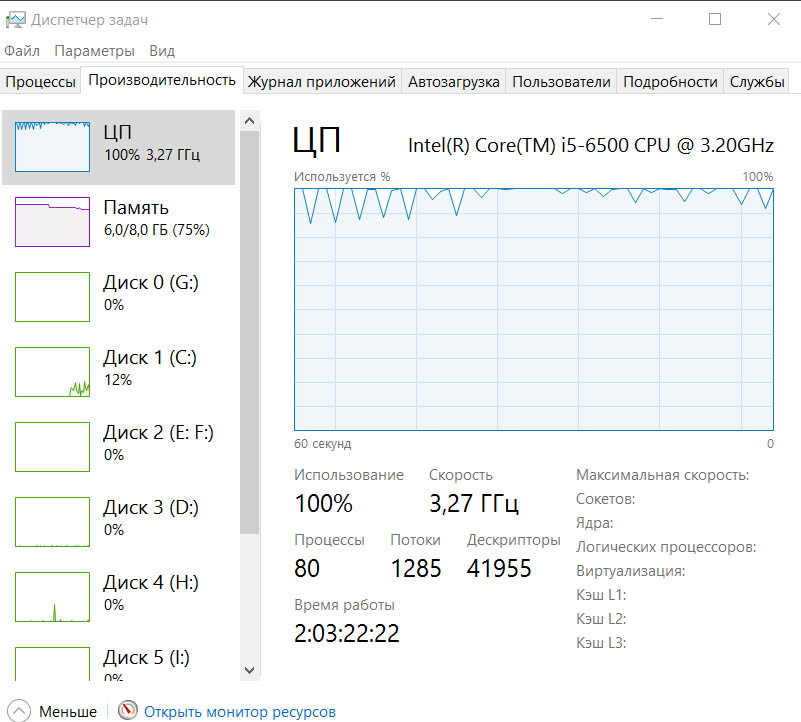Open the Параметры menu

pyautogui.click(x=95, y=51)
